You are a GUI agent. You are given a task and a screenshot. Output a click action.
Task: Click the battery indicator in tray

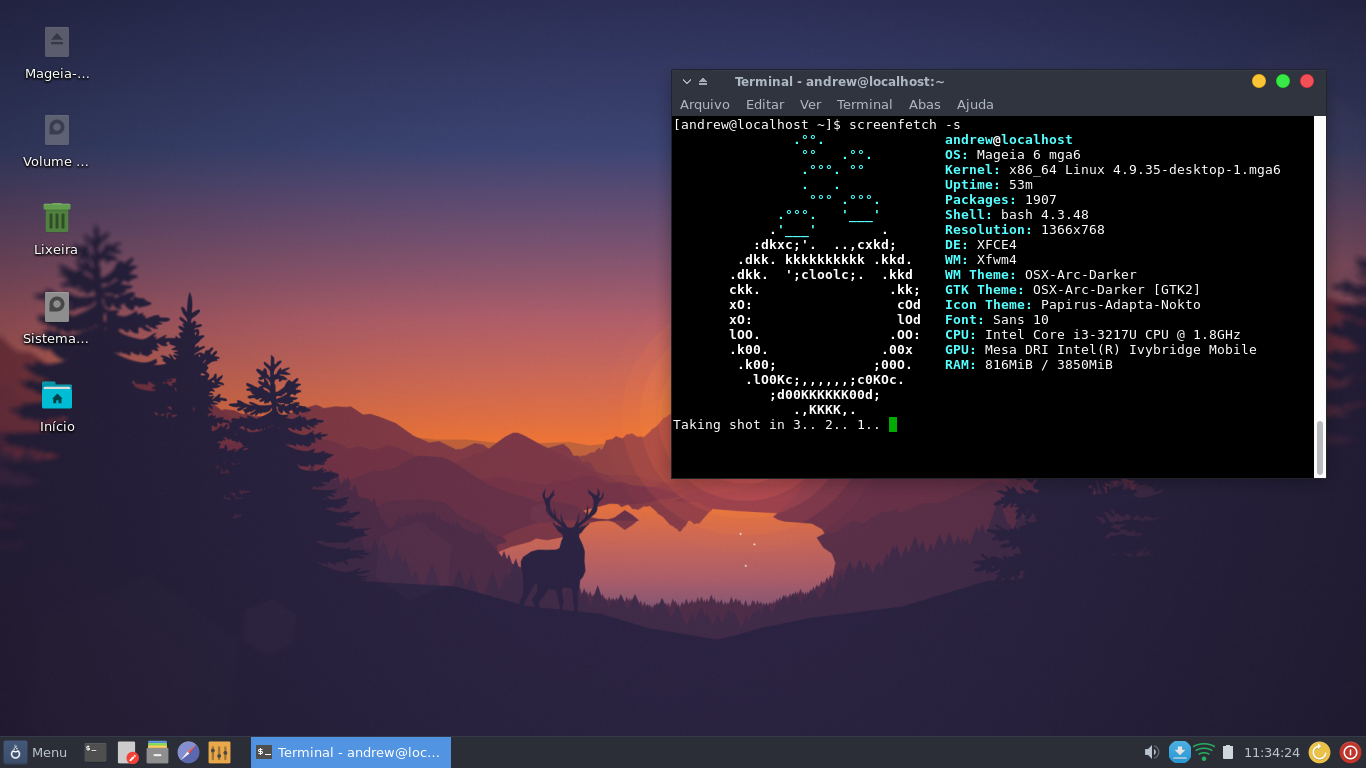pyautogui.click(x=1228, y=752)
